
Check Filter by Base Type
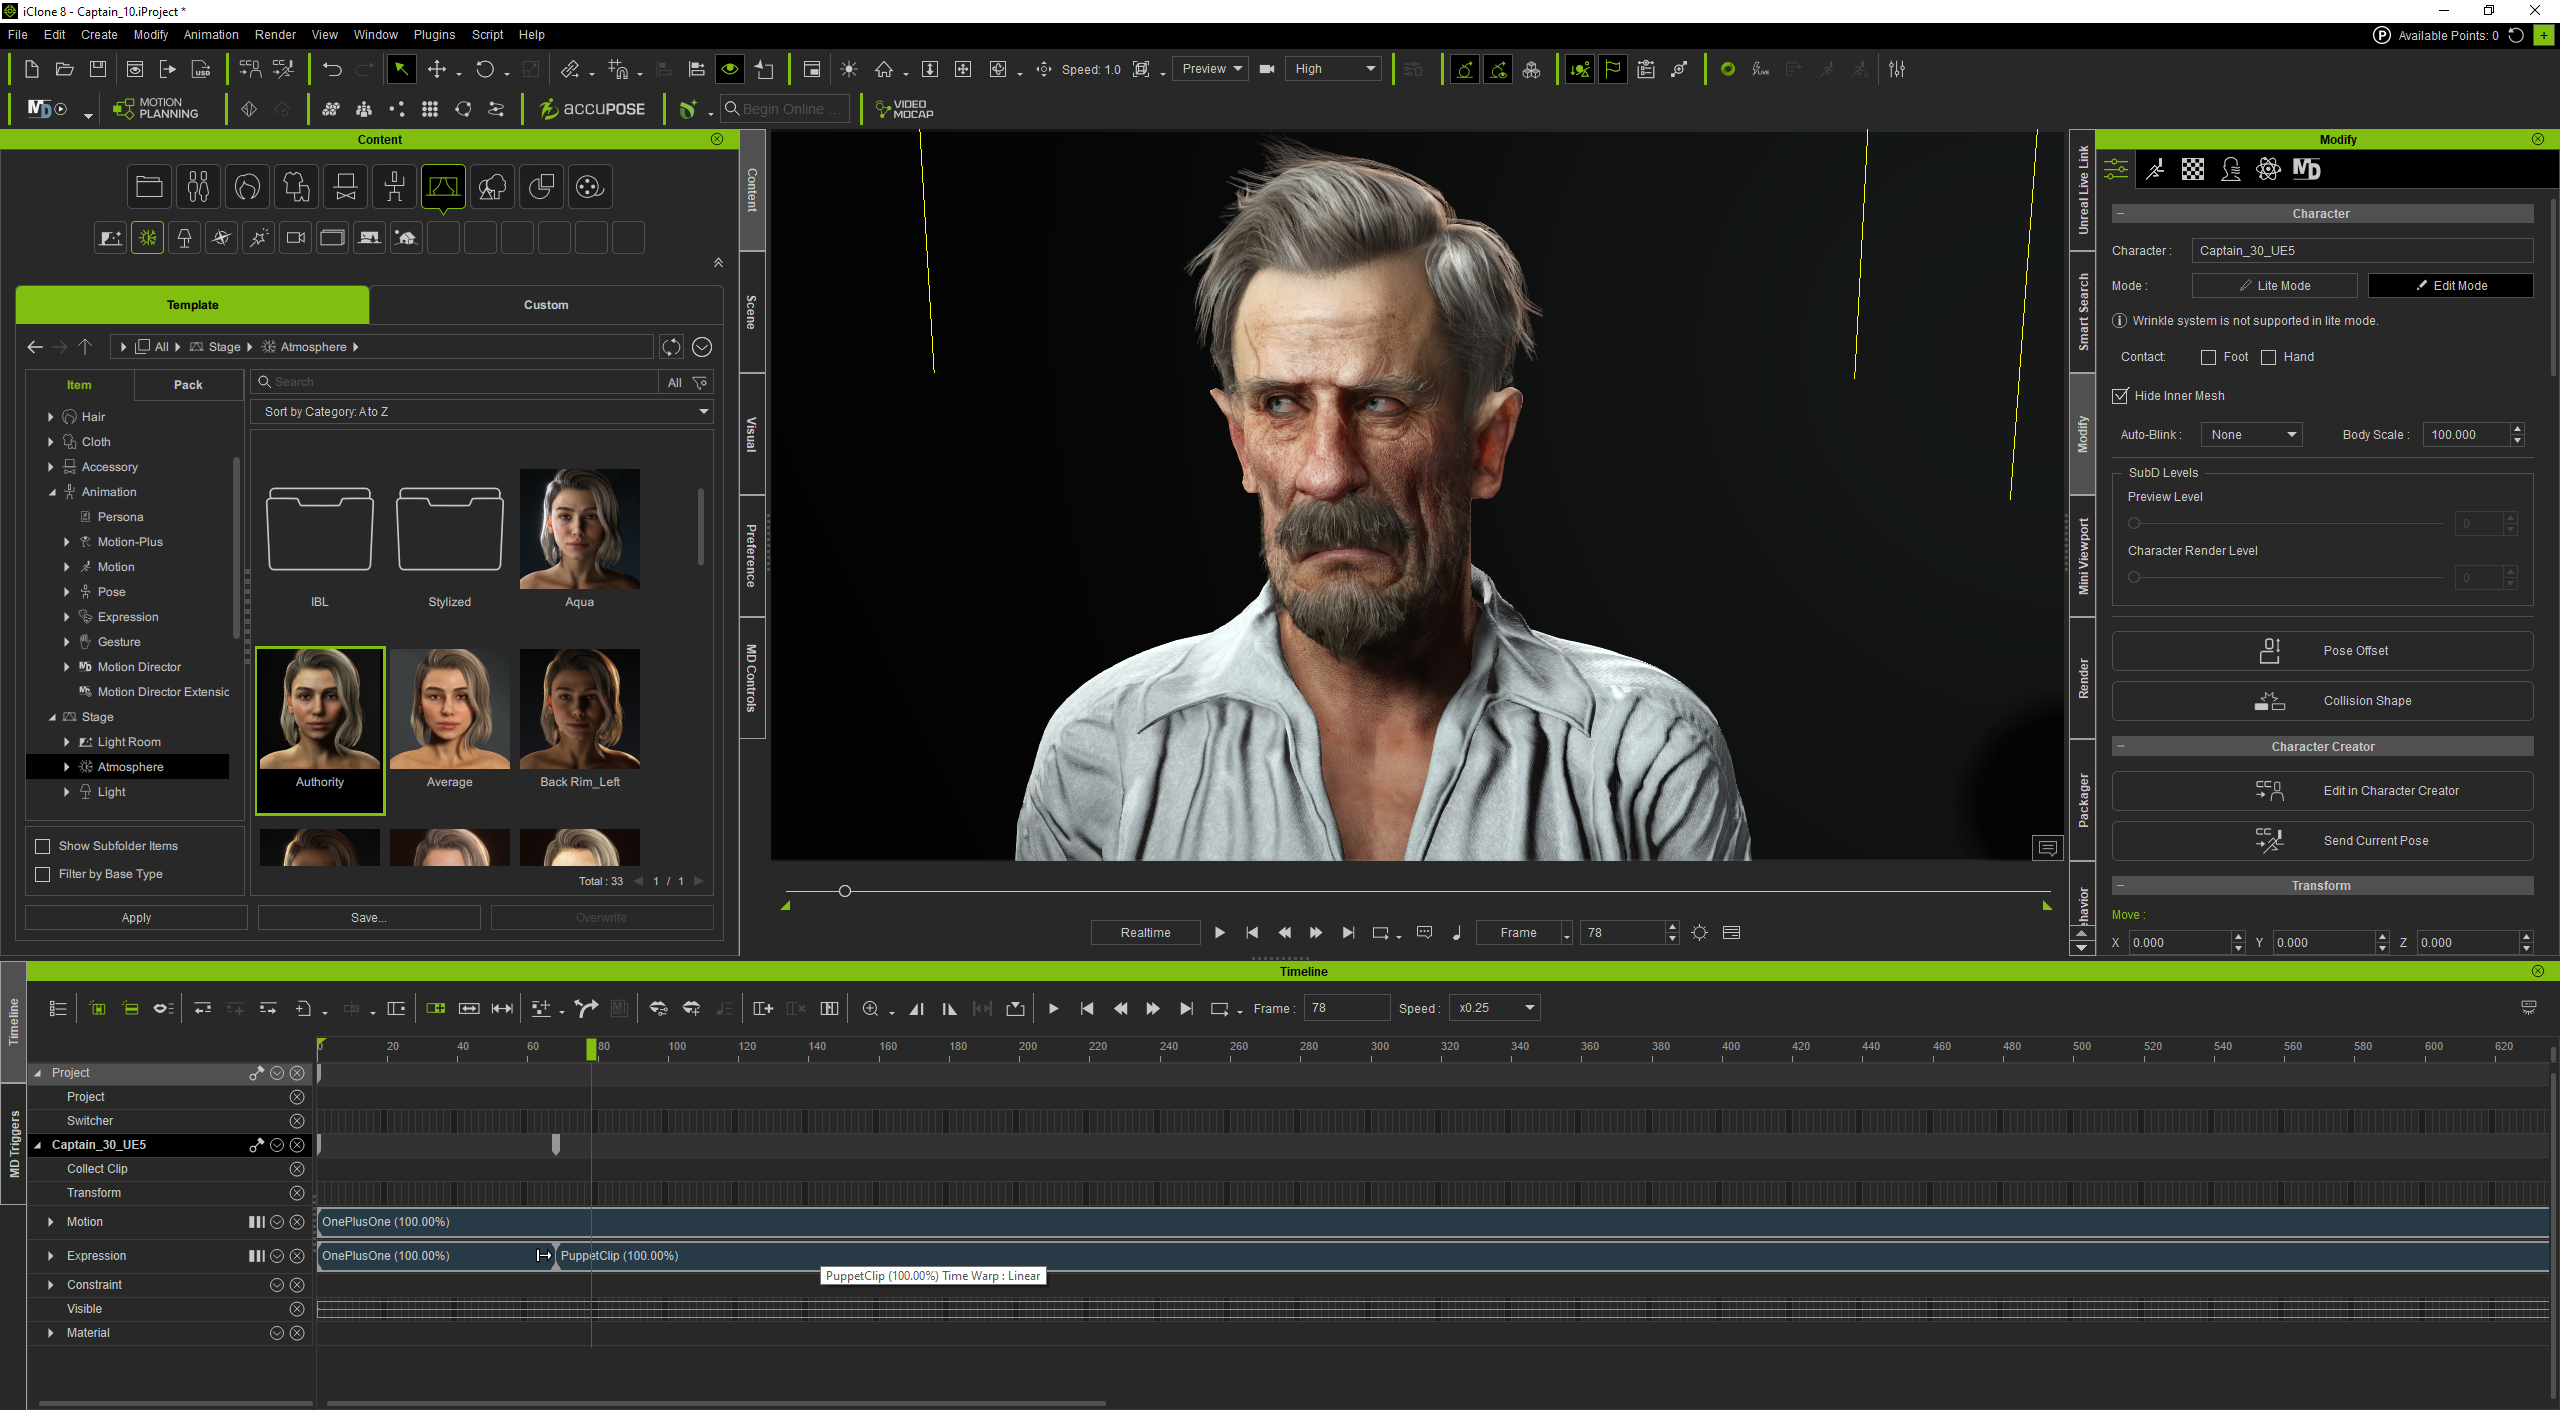(42, 874)
